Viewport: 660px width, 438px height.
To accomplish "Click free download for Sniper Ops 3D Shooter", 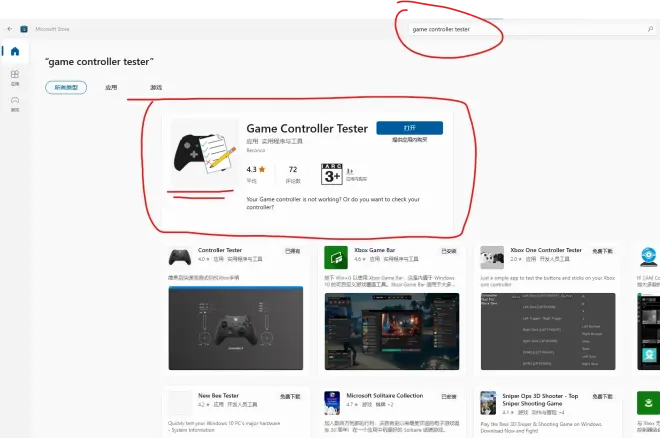I will pos(602,397).
